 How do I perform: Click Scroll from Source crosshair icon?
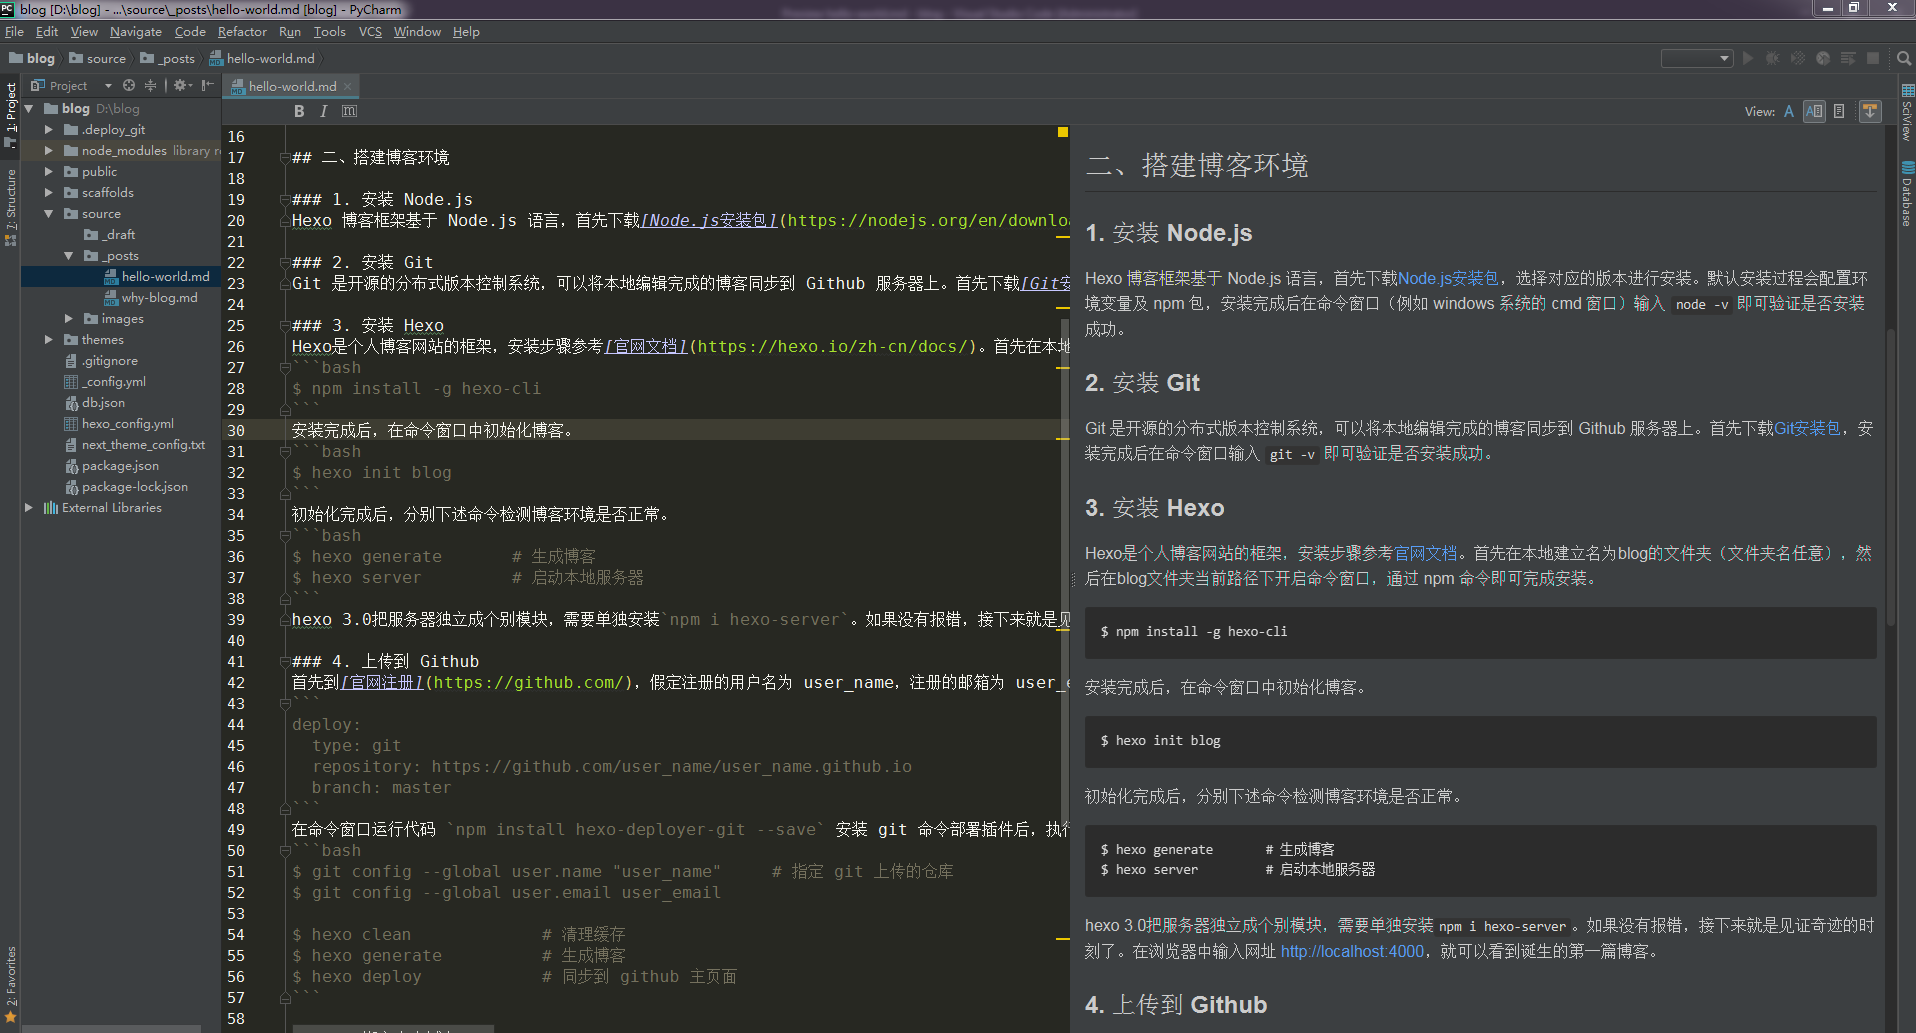coord(129,85)
